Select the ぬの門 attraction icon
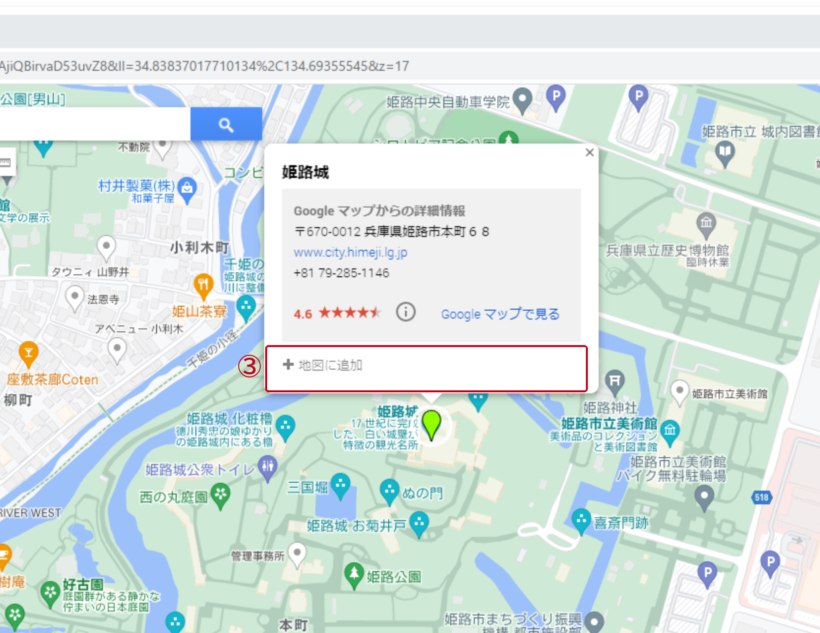The image size is (820, 633). click(x=389, y=492)
